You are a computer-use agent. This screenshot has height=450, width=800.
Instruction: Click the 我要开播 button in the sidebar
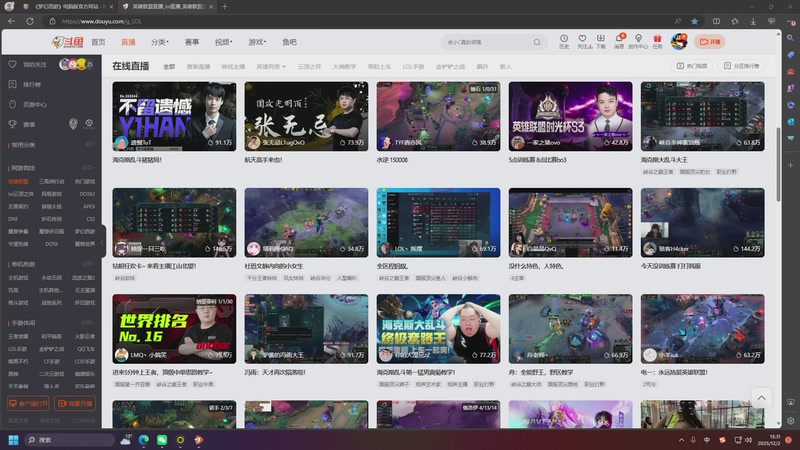(75, 403)
